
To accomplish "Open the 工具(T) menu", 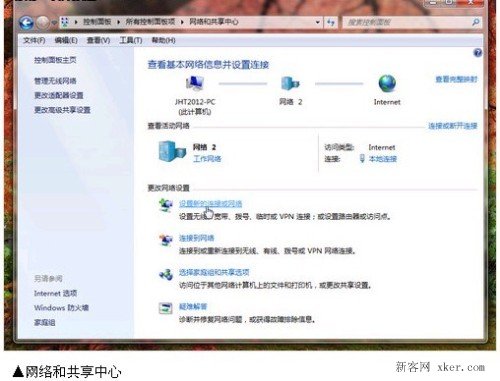I will point(131,40).
